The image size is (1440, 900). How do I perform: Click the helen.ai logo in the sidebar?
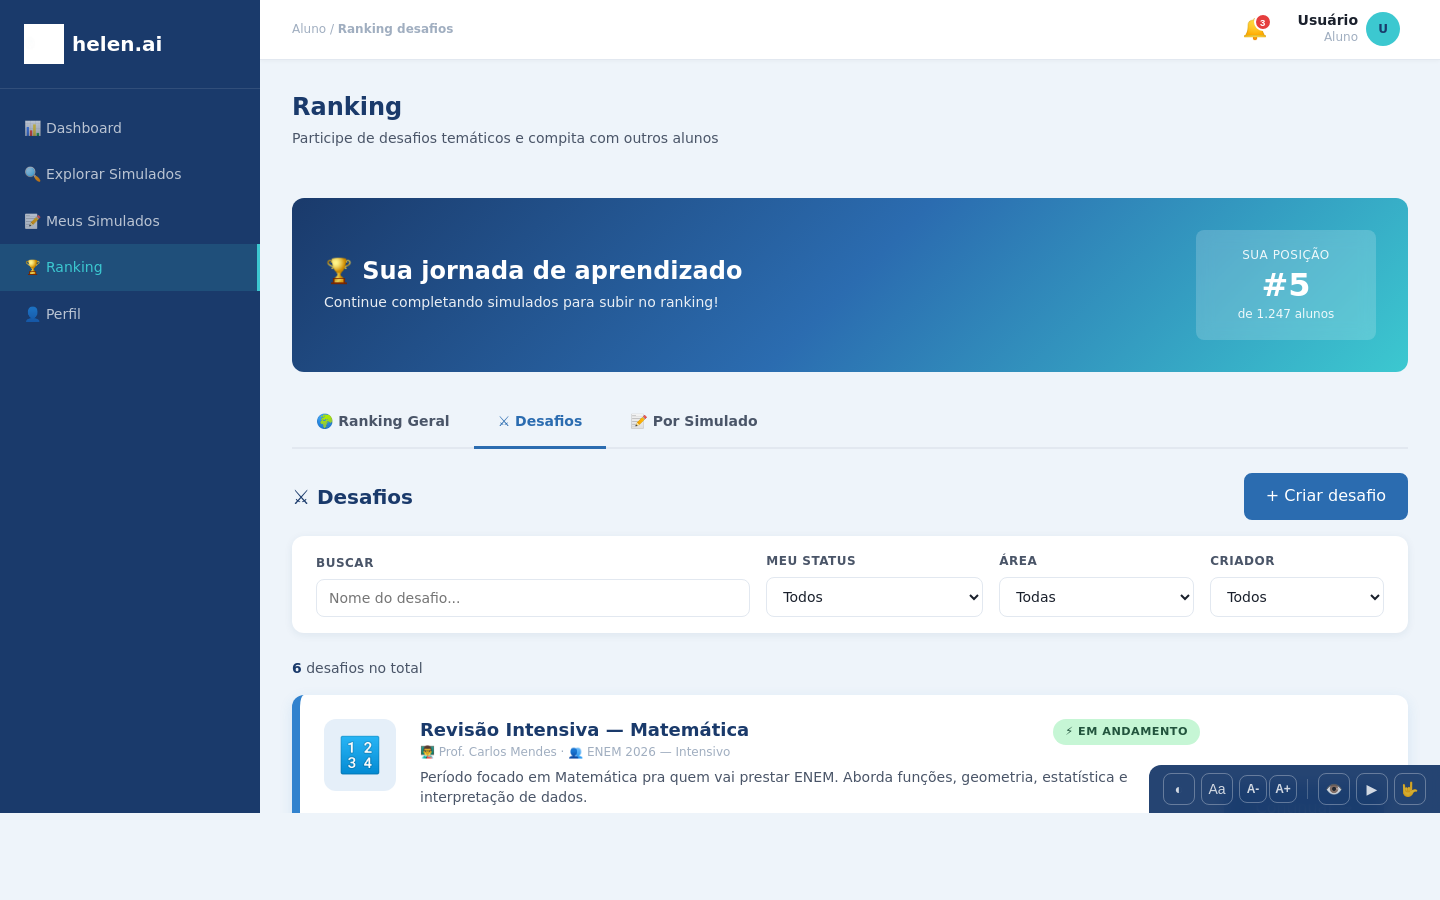click(92, 43)
